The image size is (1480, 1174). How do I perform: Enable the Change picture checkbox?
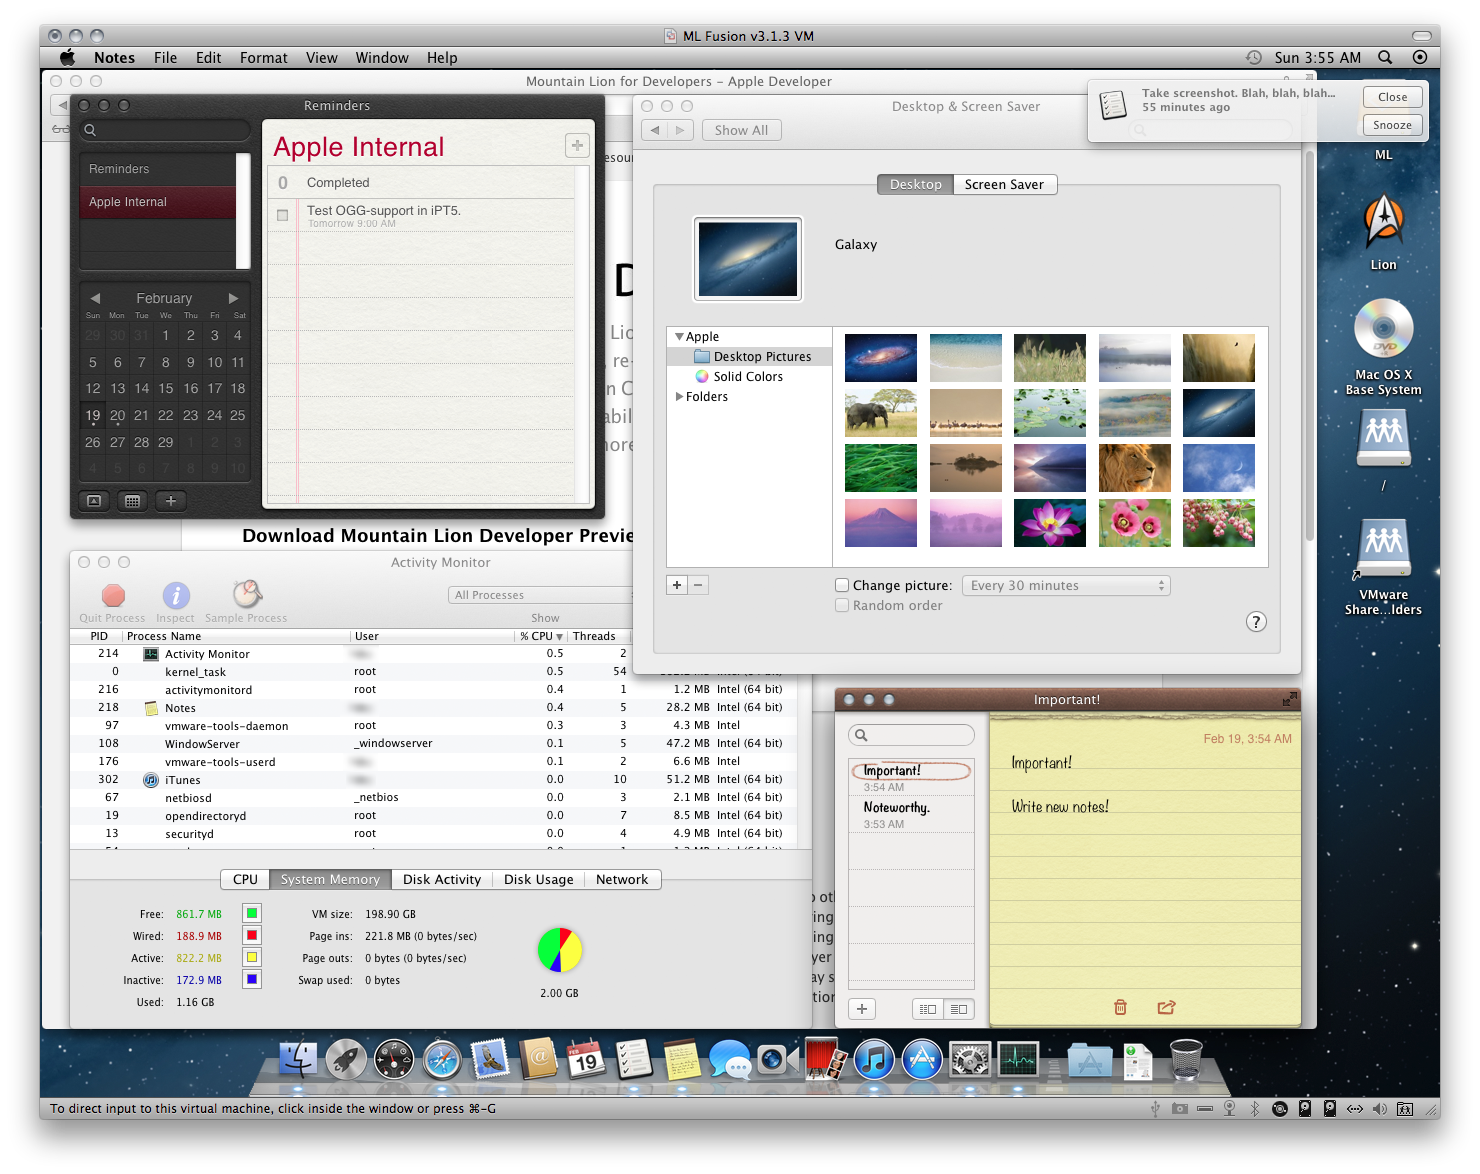pos(842,585)
